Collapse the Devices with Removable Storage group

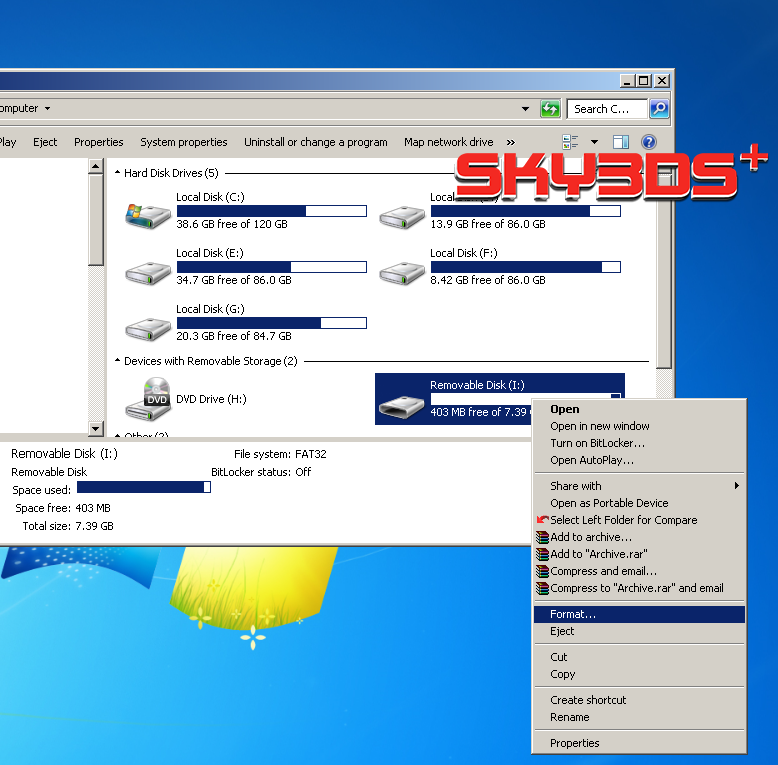click(117, 361)
